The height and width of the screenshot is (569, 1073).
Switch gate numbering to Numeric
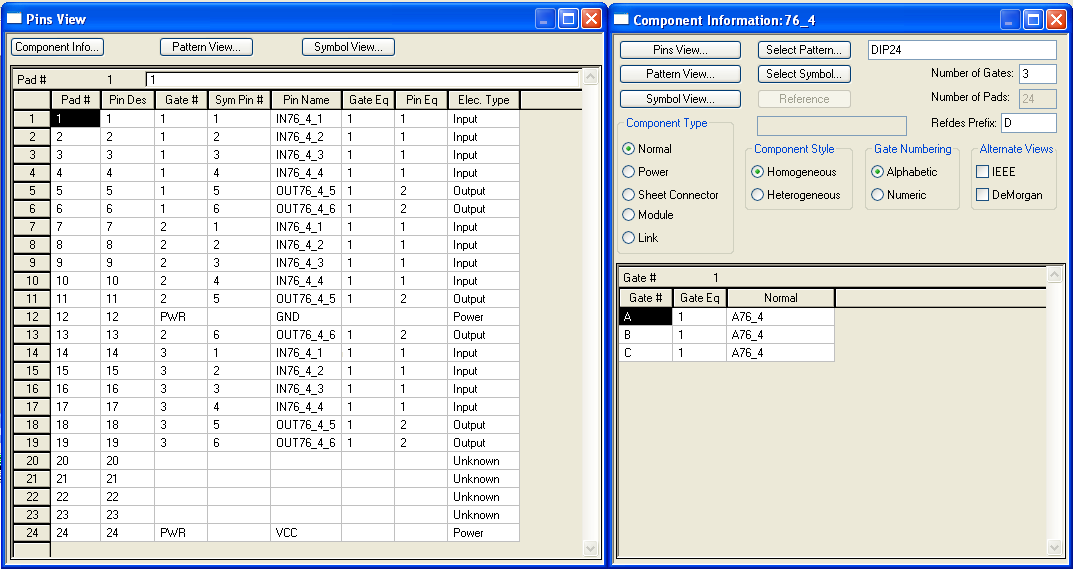point(878,195)
